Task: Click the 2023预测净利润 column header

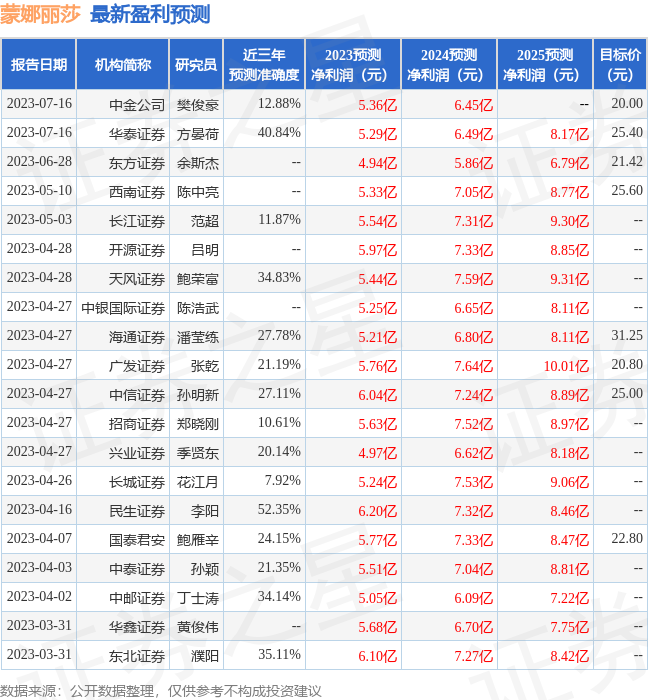Action: tap(353, 65)
